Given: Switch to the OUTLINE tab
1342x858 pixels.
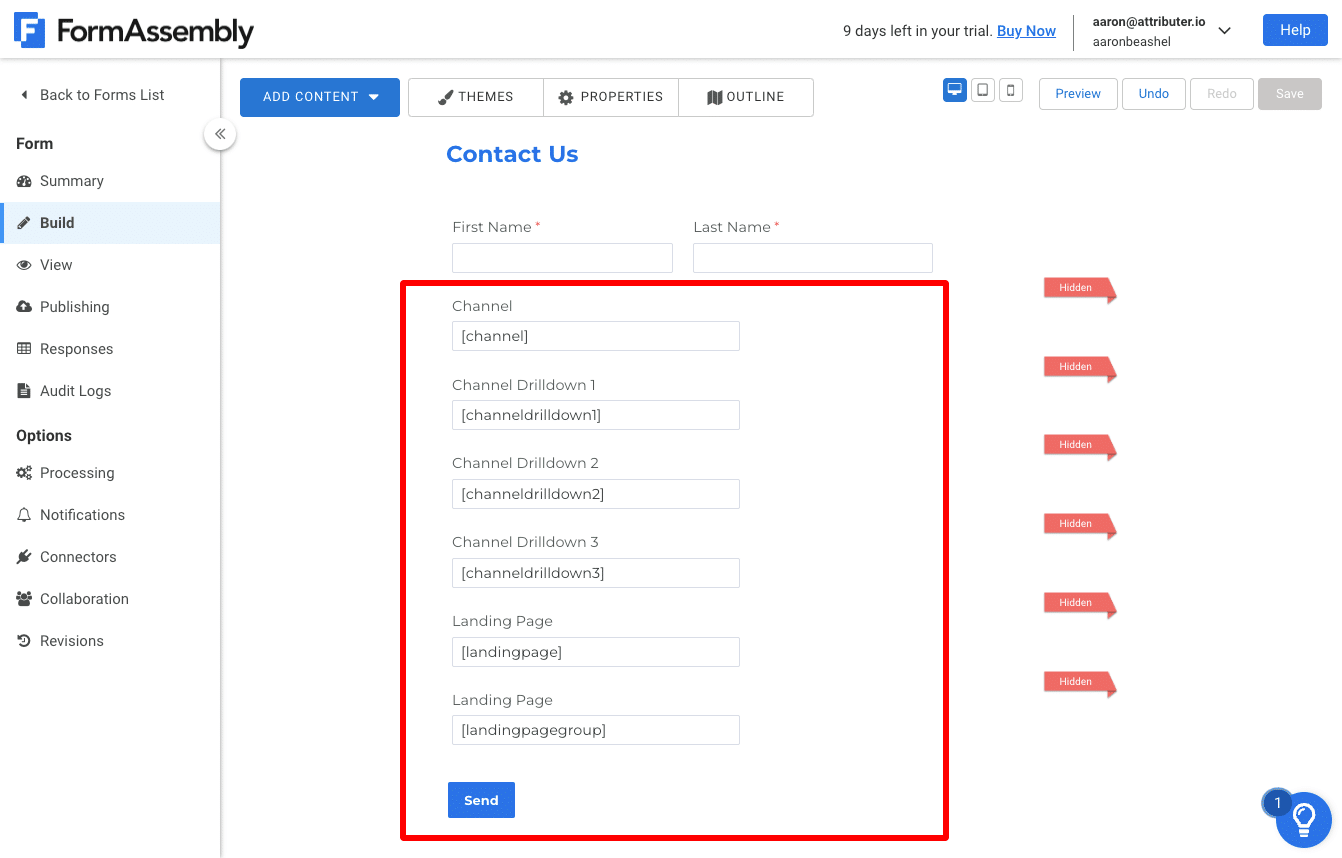Looking at the screenshot, I should pos(746,97).
